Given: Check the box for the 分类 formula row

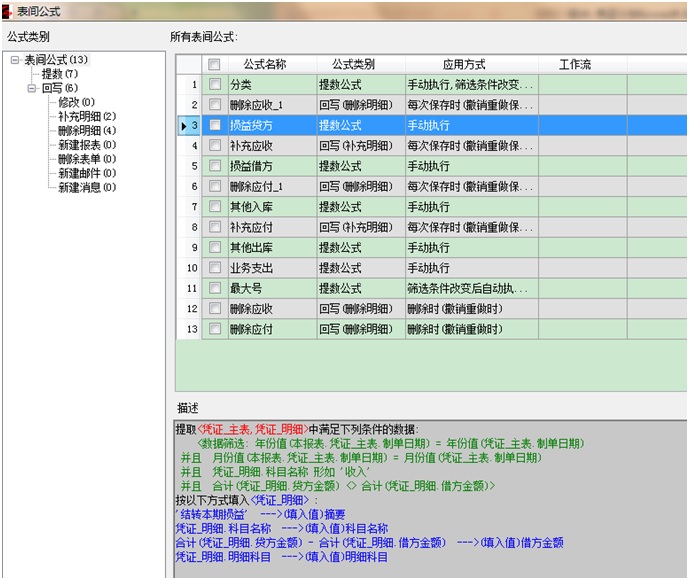Looking at the screenshot, I should click(214, 85).
